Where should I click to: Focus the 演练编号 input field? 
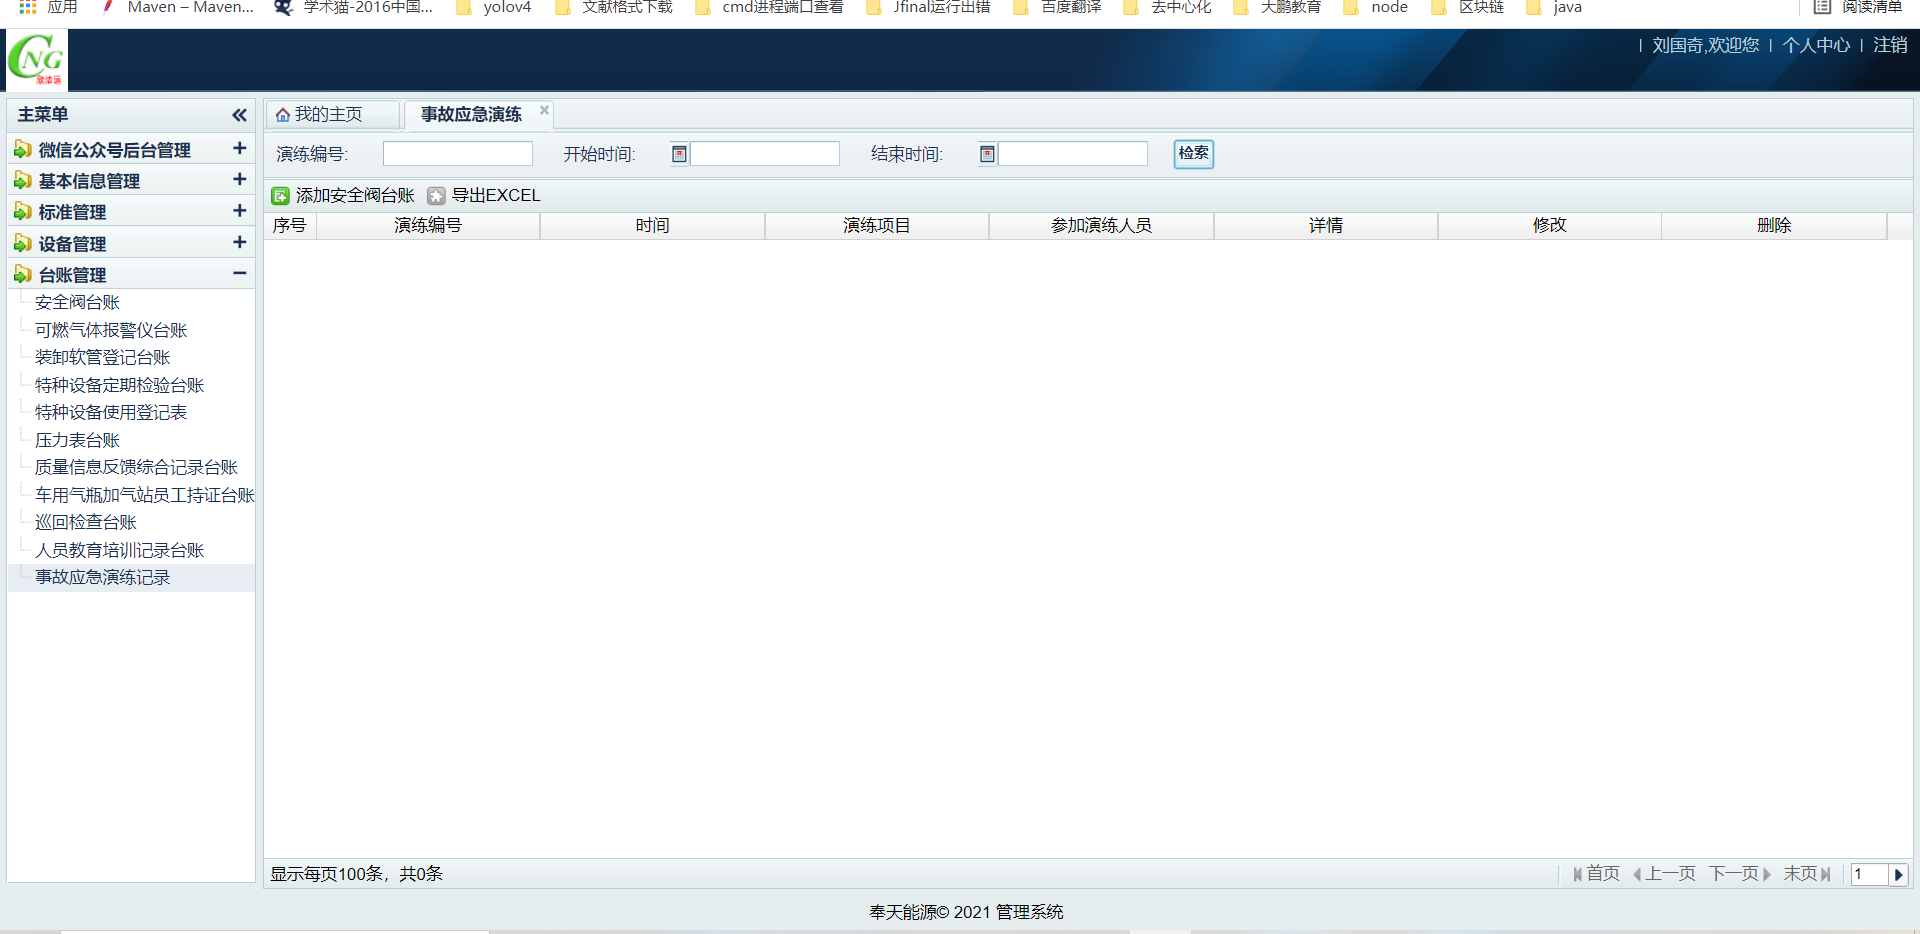coord(457,154)
